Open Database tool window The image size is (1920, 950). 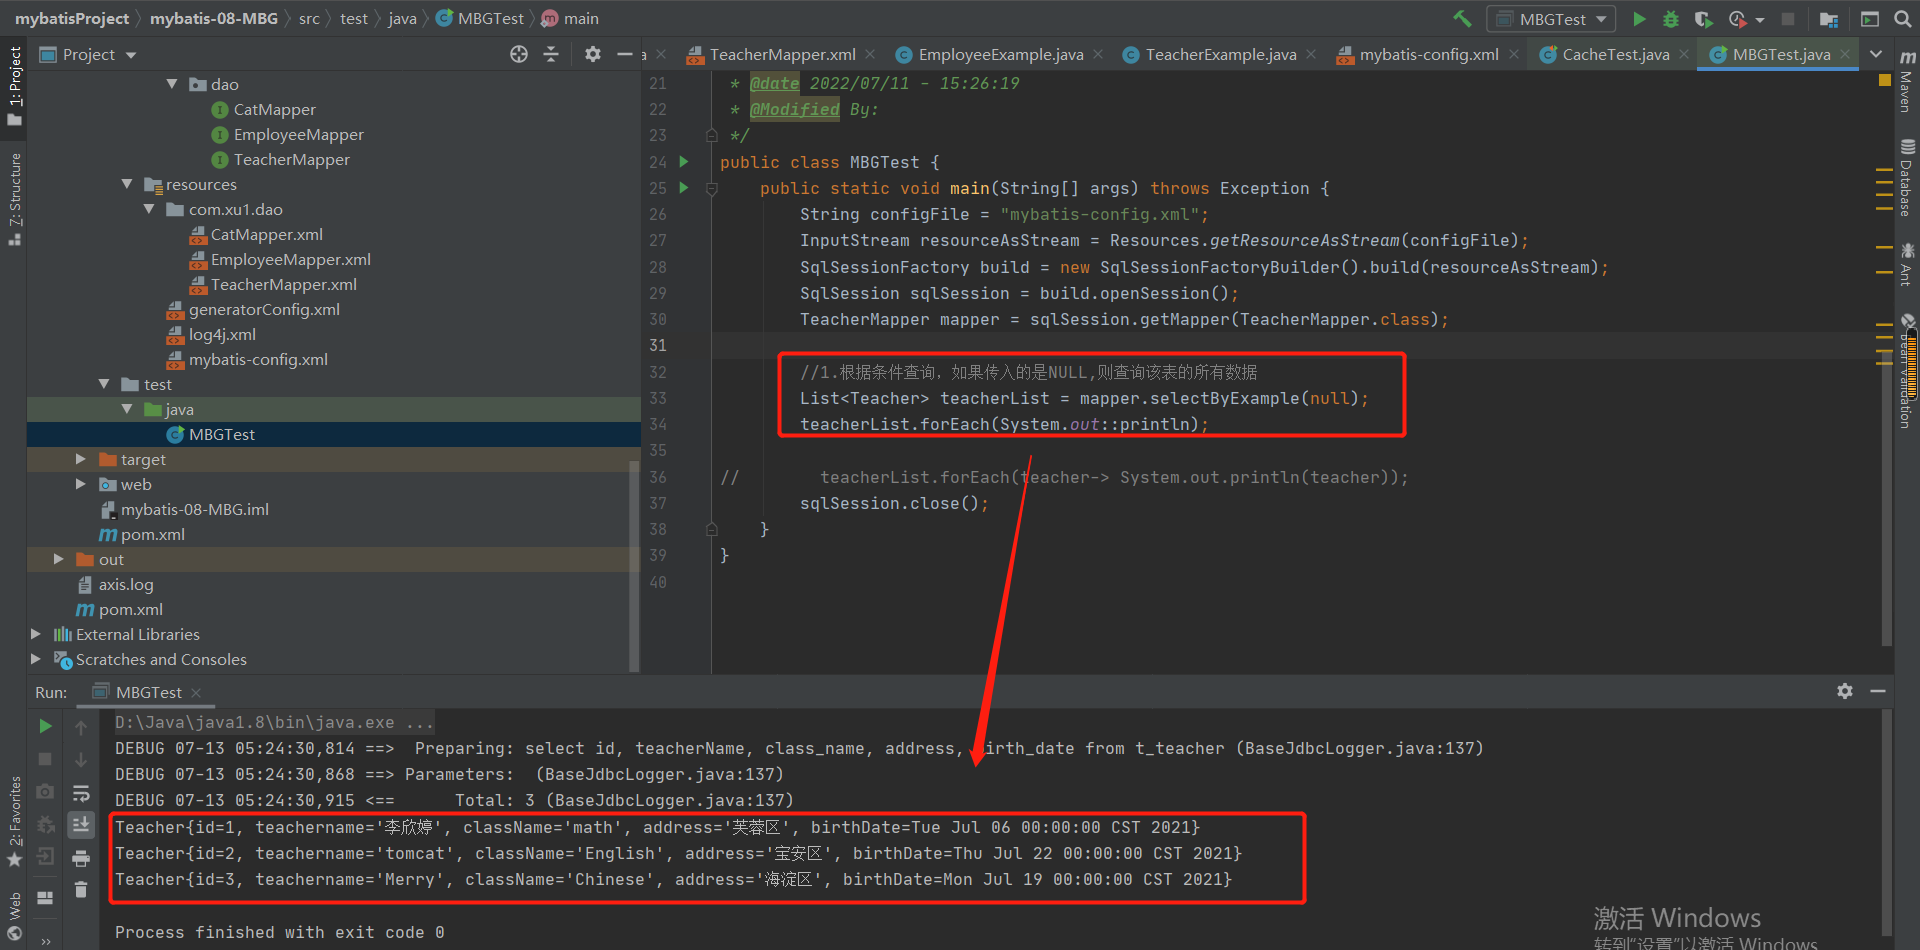tap(1907, 178)
